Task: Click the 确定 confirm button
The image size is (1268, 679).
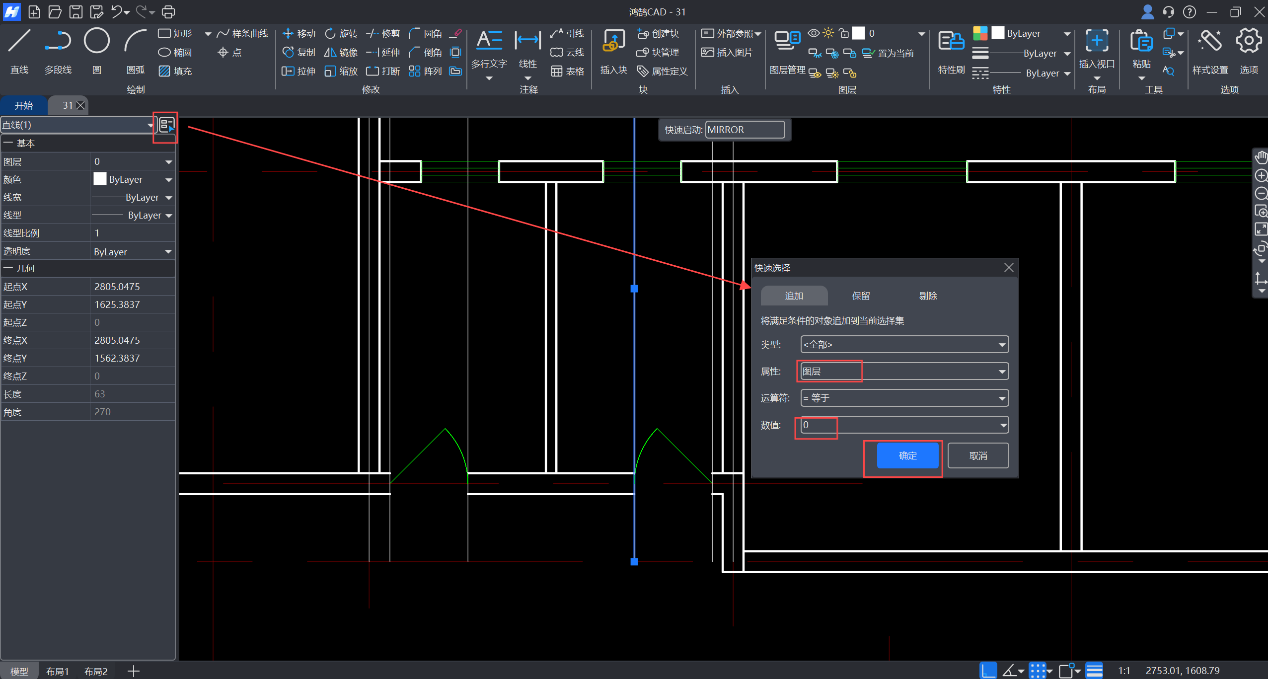Action: [x=908, y=456]
